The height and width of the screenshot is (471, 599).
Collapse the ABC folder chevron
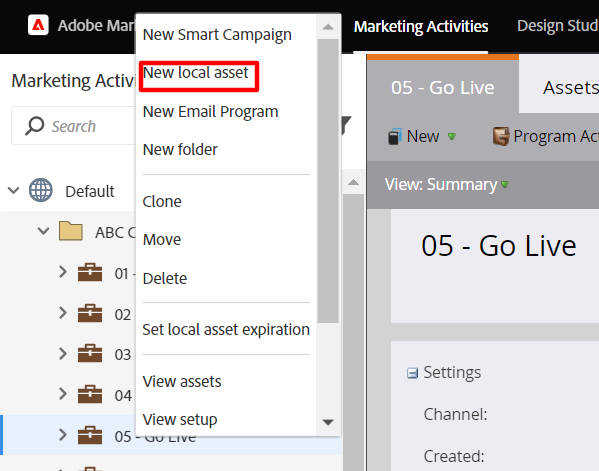pyautogui.click(x=44, y=231)
